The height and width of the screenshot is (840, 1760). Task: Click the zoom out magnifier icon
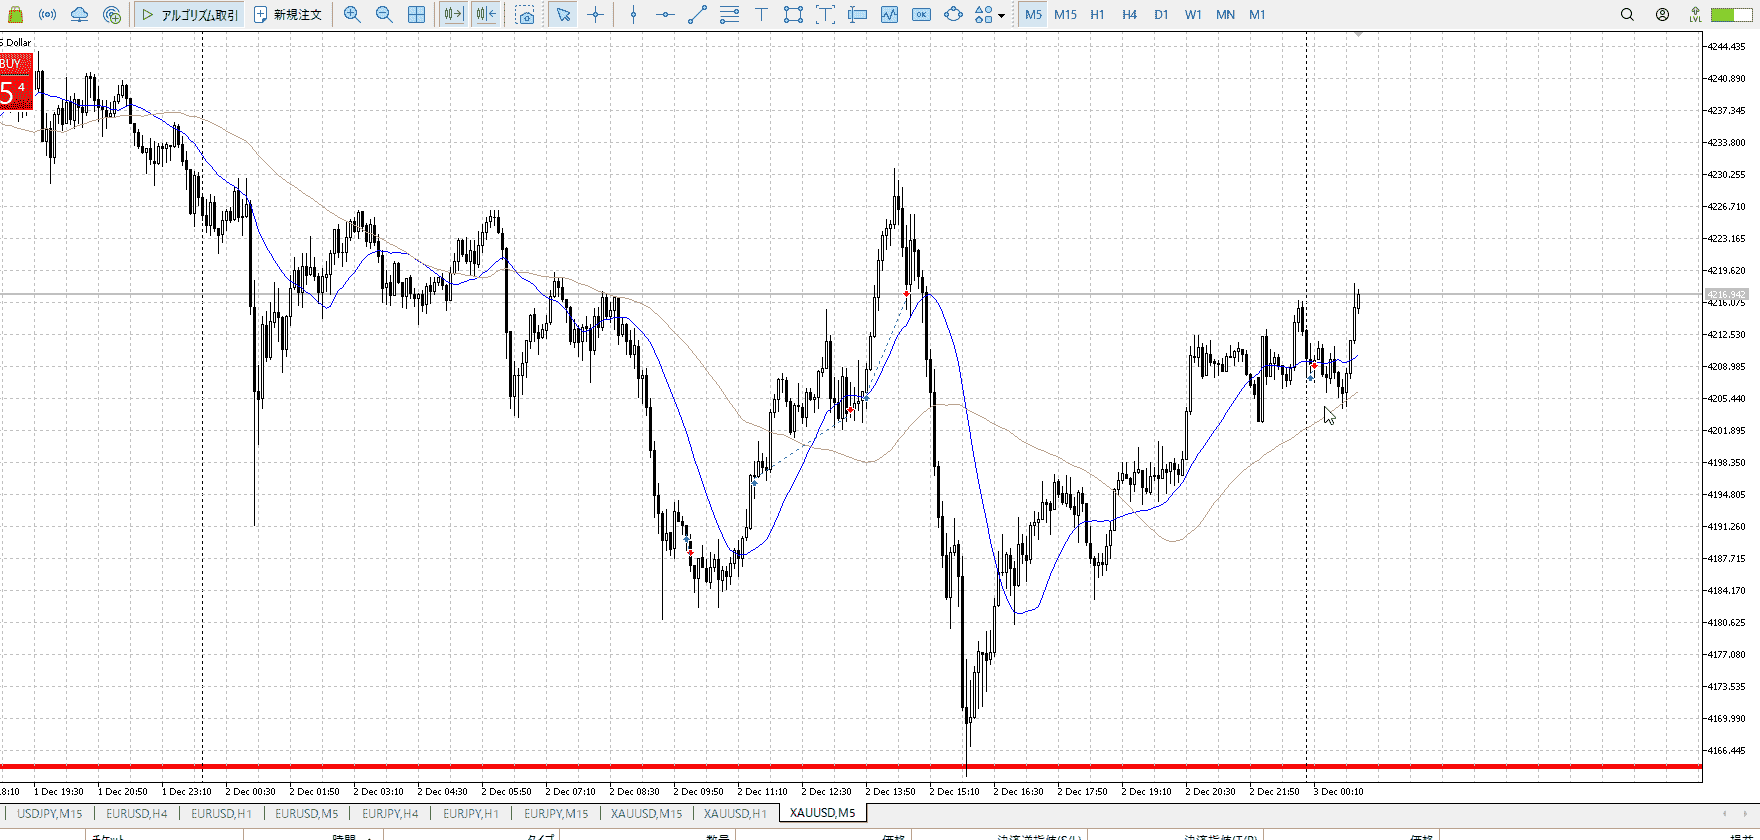click(384, 15)
